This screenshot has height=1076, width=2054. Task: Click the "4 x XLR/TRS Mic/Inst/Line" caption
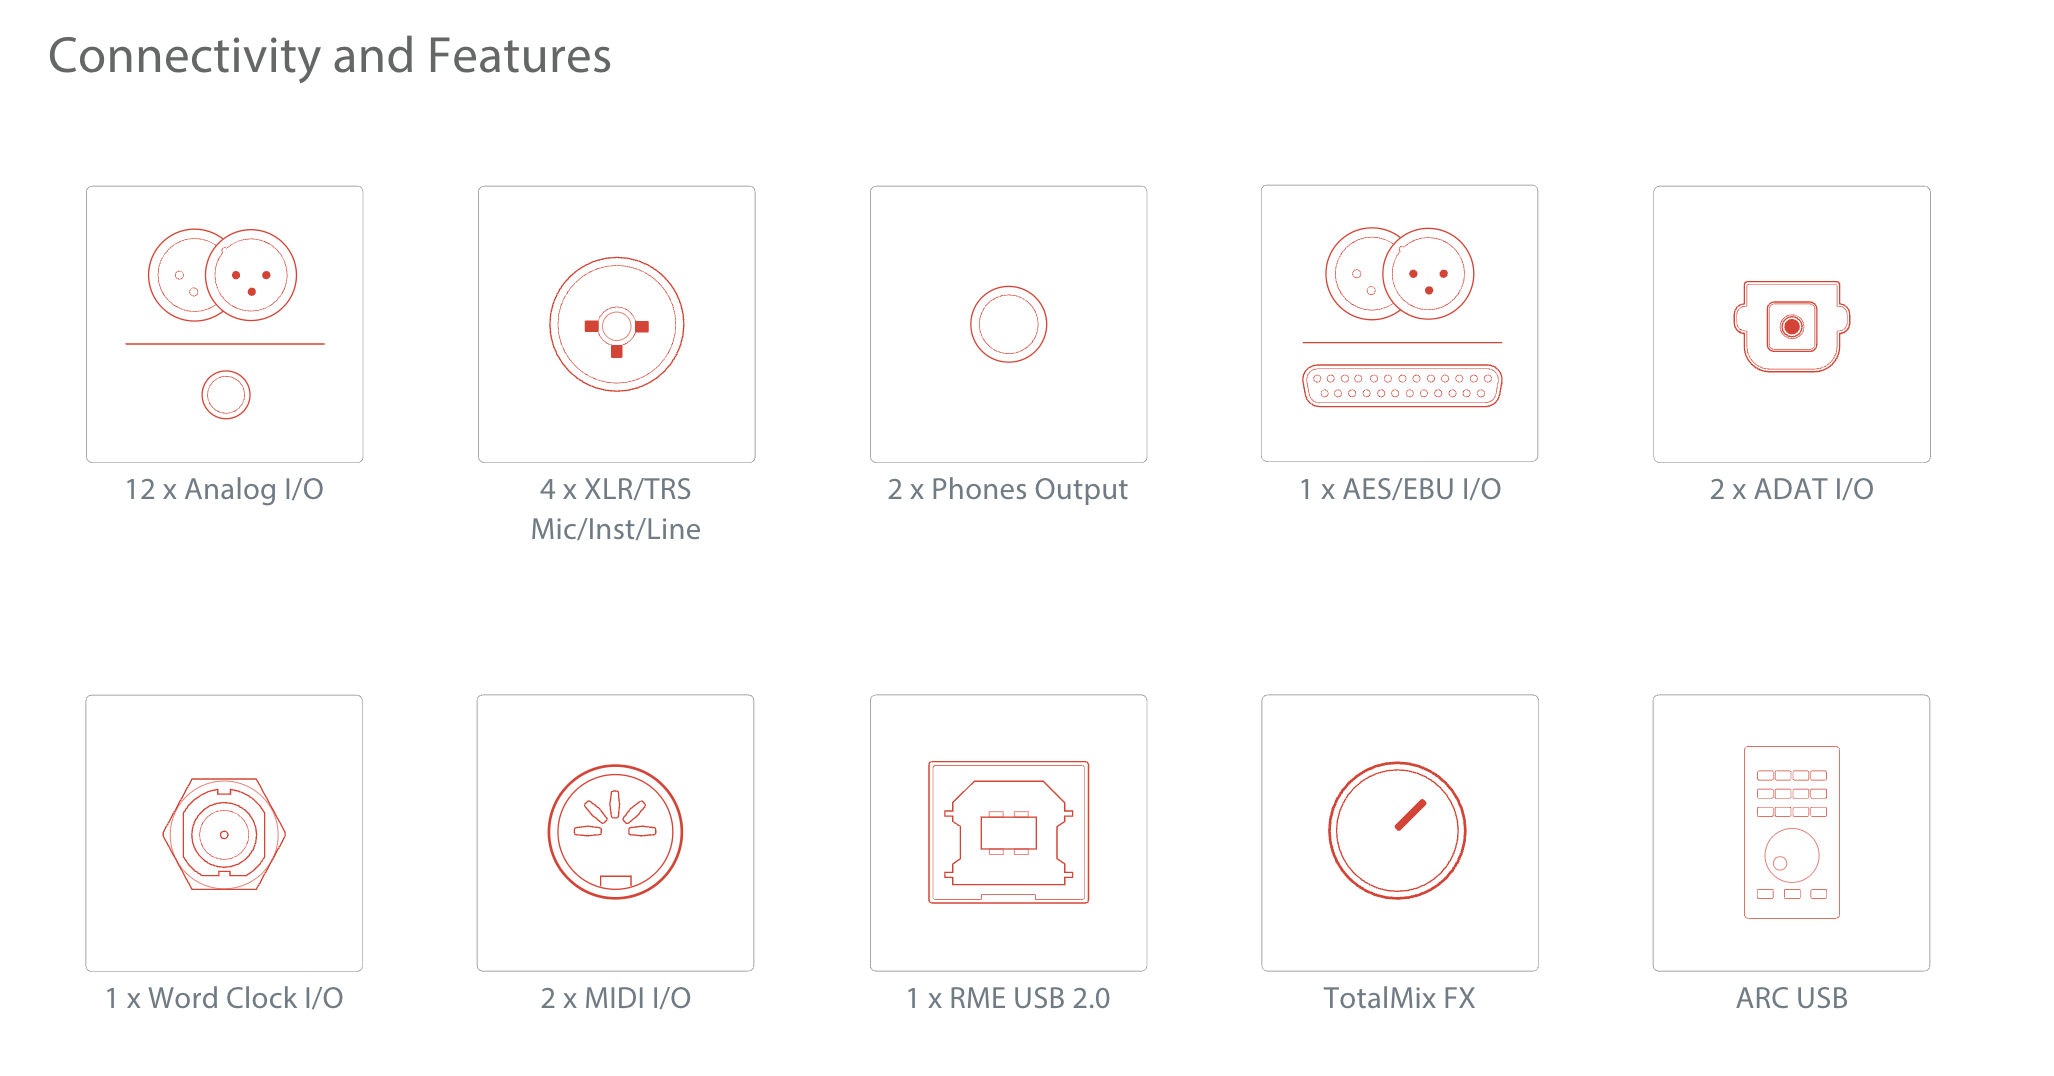616,509
